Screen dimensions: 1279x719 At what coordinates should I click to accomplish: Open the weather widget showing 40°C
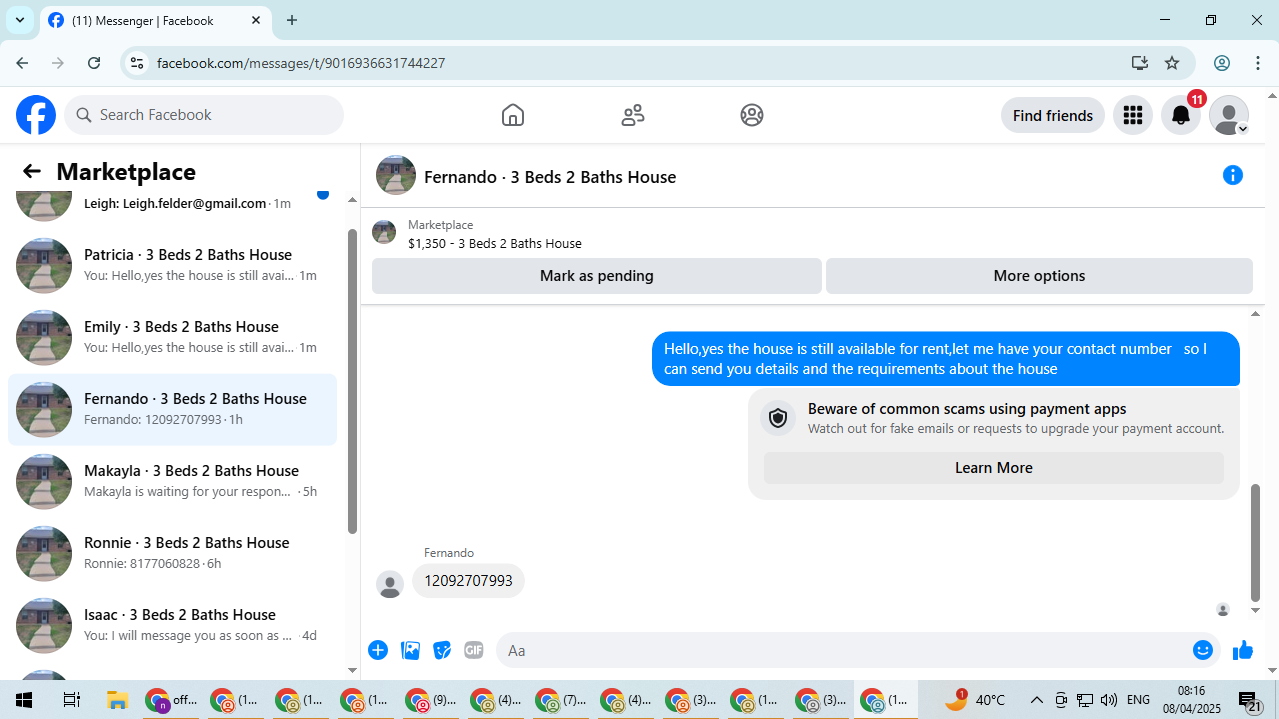tap(975, 700)
